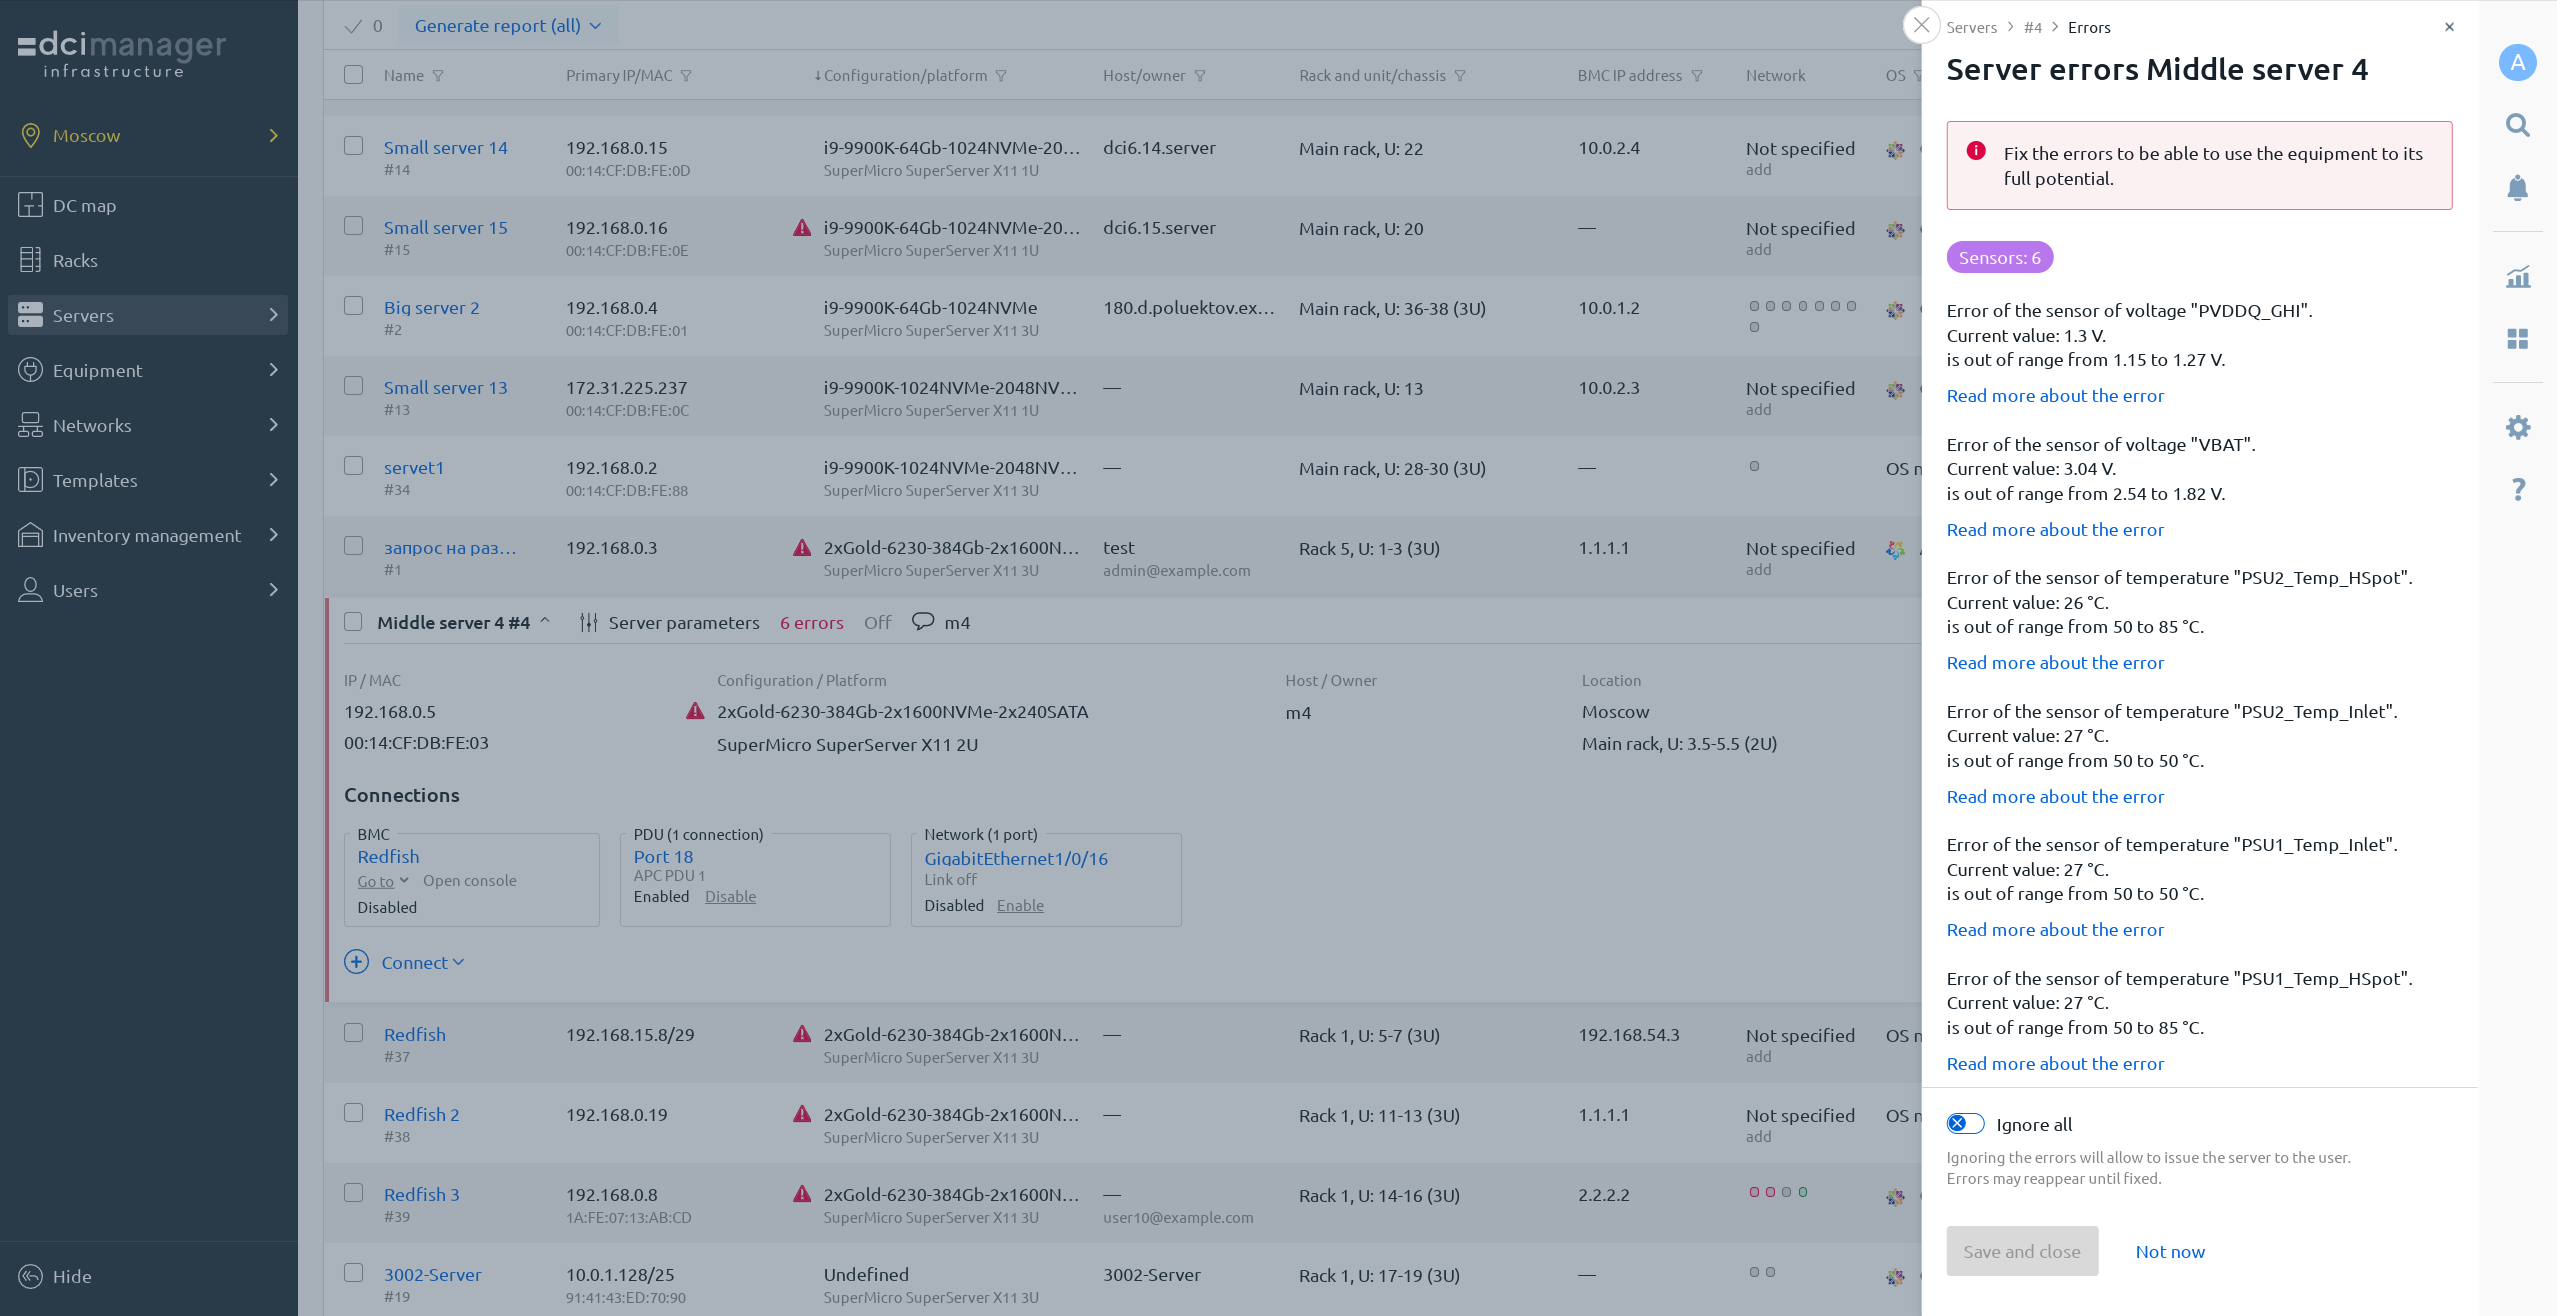Viewport: 2557px width, 1316px height.
Task: Expand the Moscow location selector
Action: click(x=149, y=135)
